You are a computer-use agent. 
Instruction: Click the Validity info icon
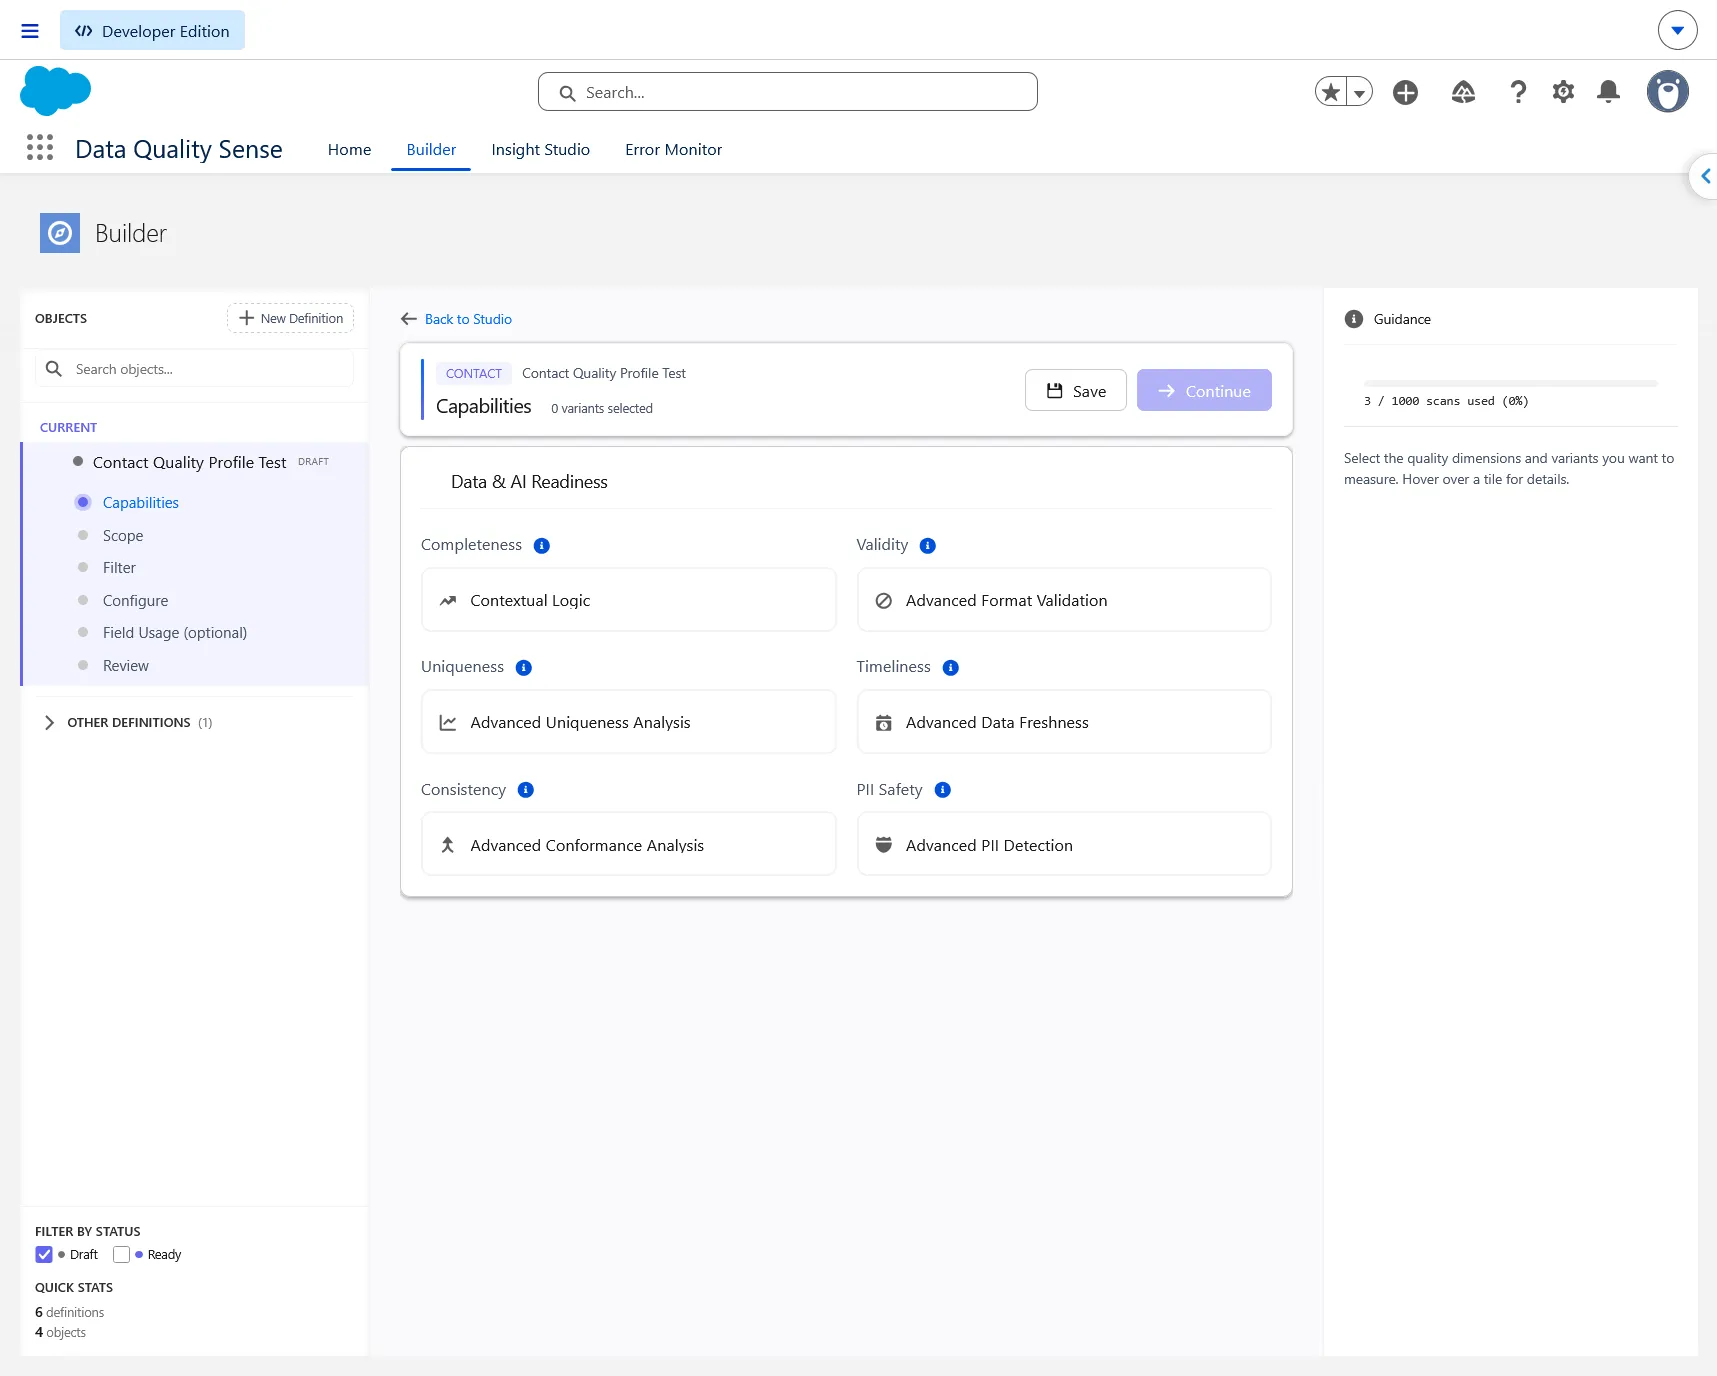[x=928, y=546]
